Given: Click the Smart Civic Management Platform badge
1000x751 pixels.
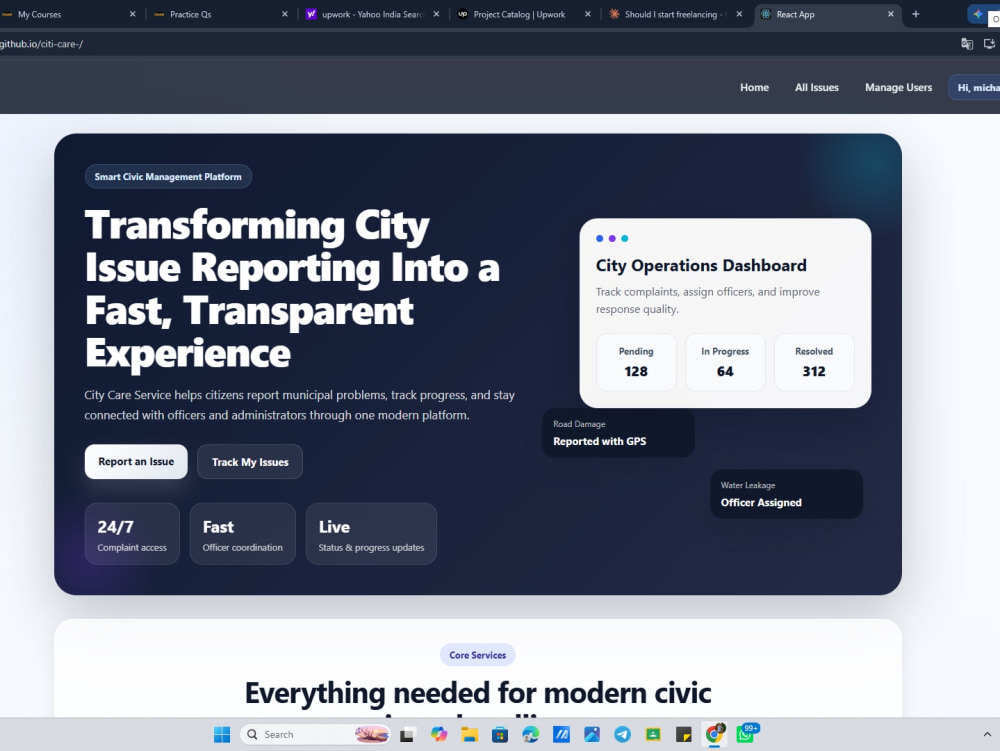Looking at the screenshot, I should point(168,177).
